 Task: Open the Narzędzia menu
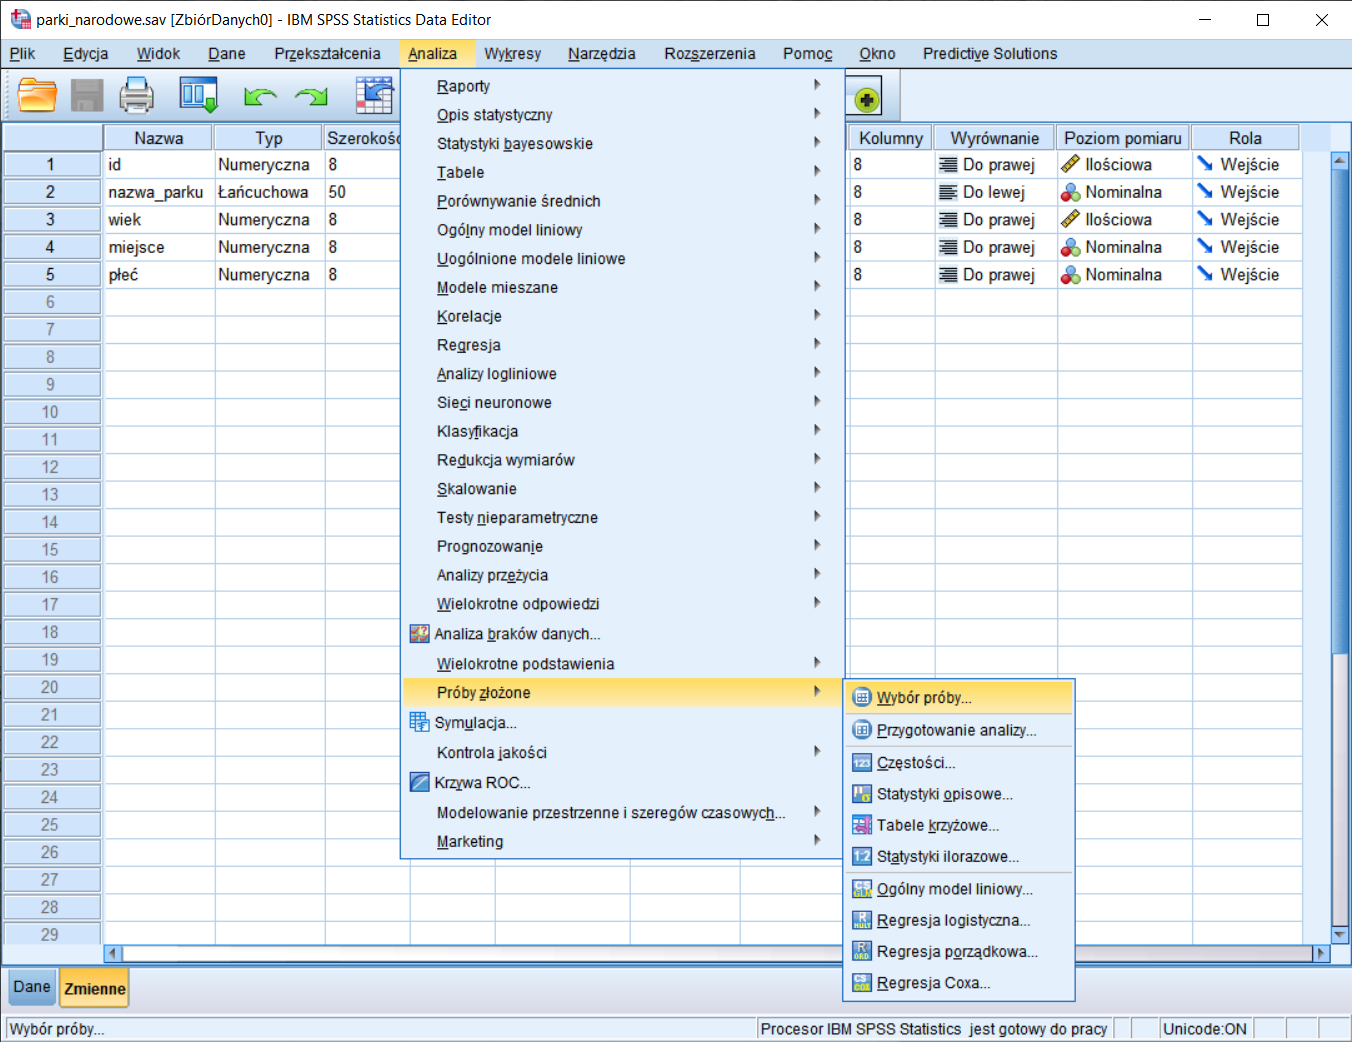[601, 54]
